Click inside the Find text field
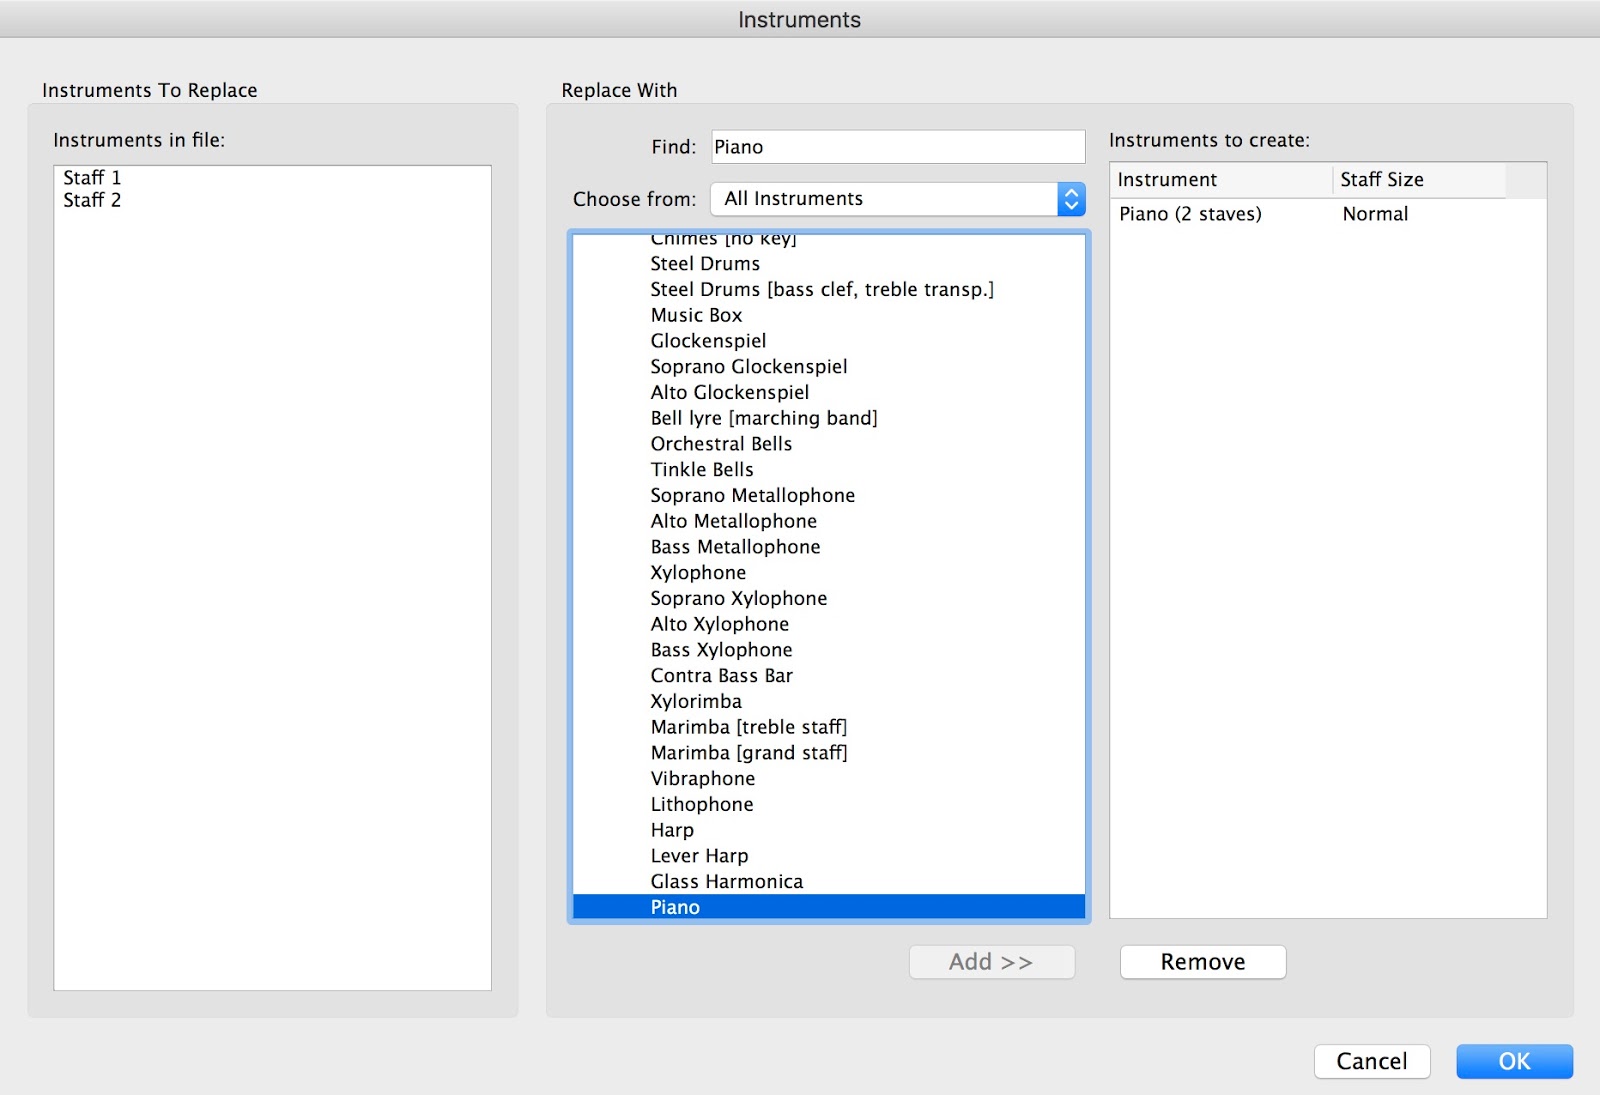Image resolution: width=1600 pixels, height=1095 pixels. click(x=897, y=146)
